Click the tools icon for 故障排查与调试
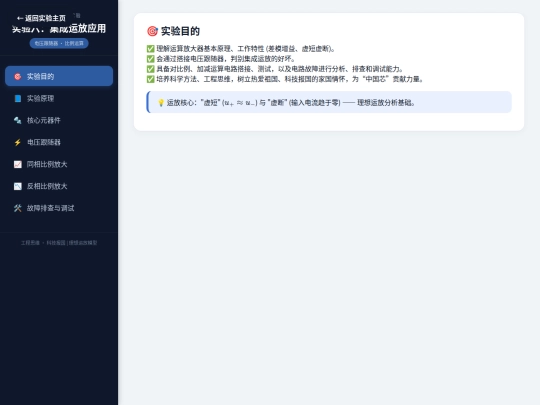Screen dimensions: 540x405 18,208
